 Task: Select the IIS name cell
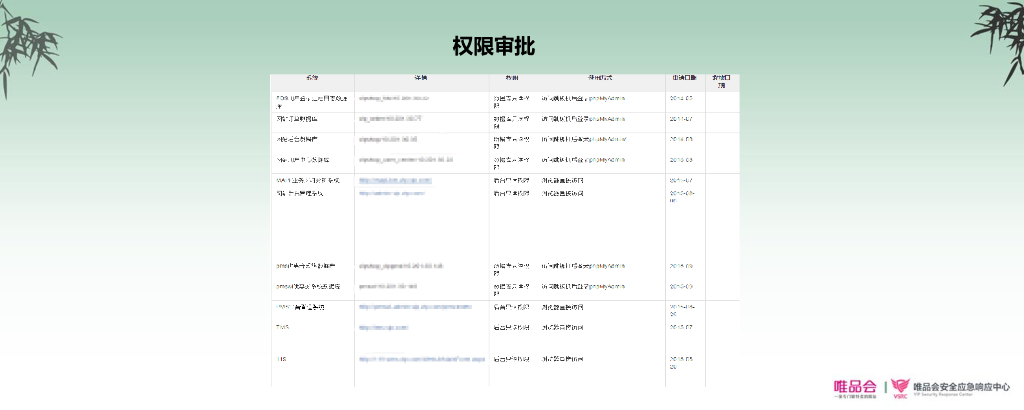coord(281,358)
